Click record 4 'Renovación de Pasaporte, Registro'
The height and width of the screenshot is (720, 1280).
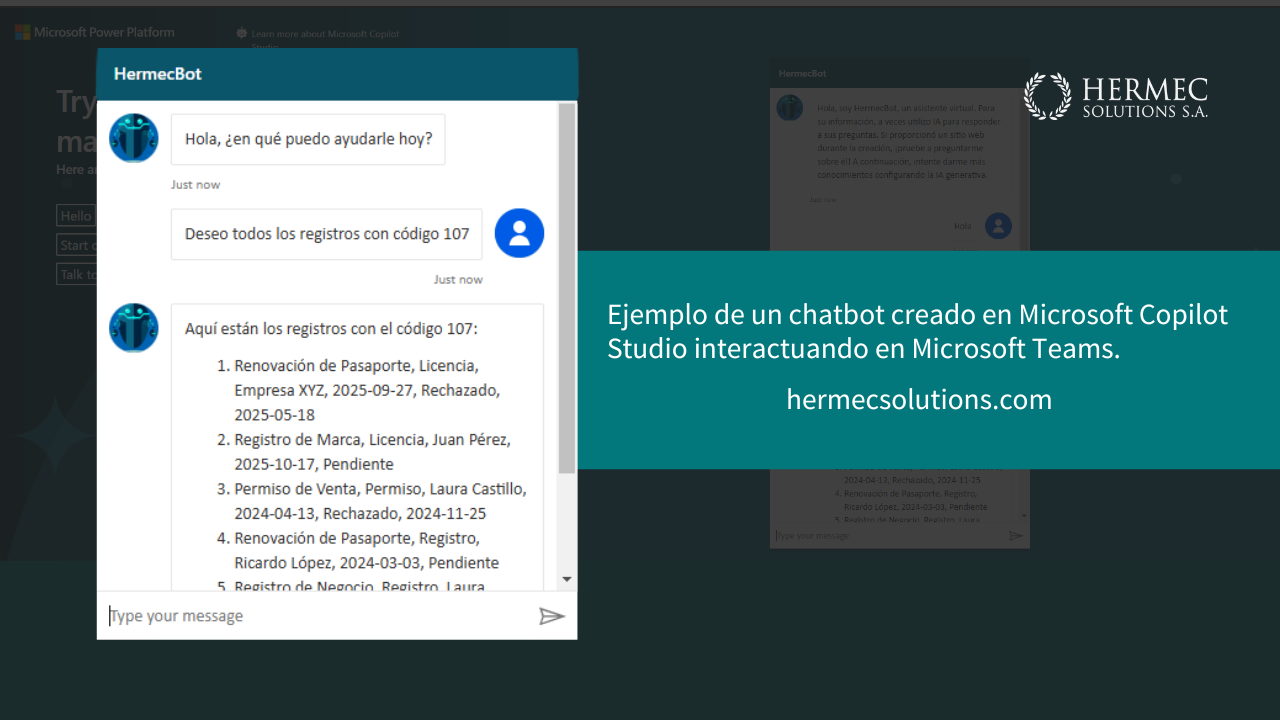point(358,551)
